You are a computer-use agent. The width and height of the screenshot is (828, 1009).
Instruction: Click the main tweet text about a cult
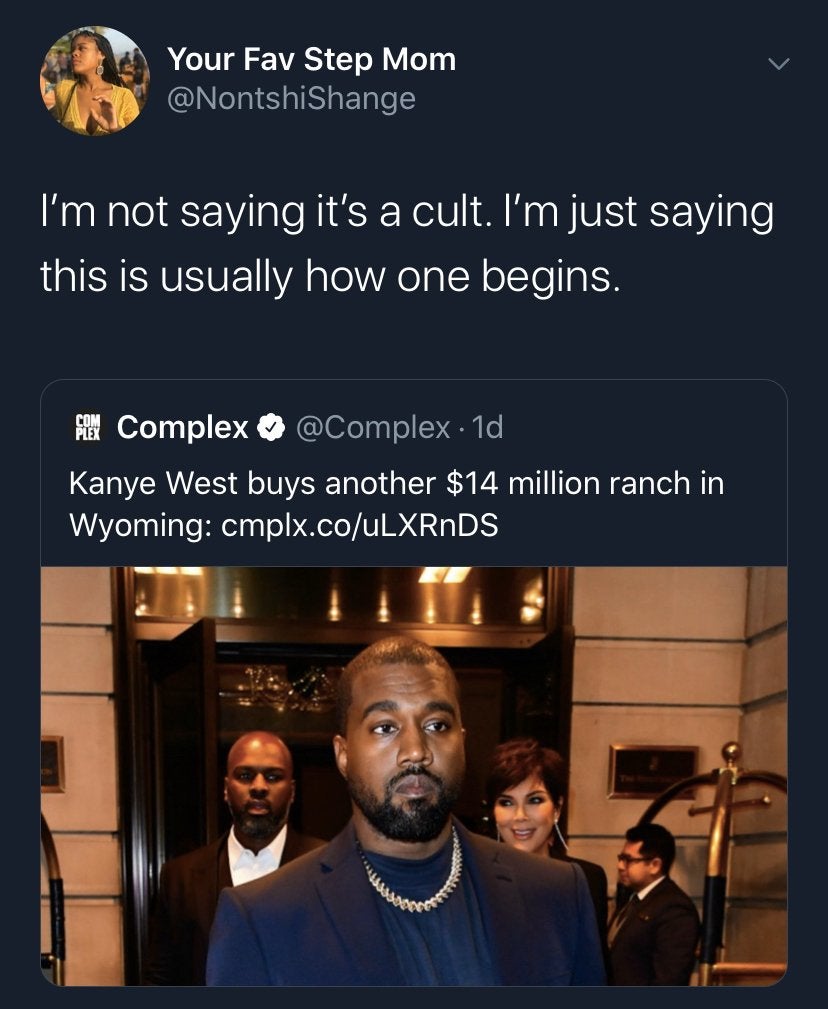click(407, 244)
